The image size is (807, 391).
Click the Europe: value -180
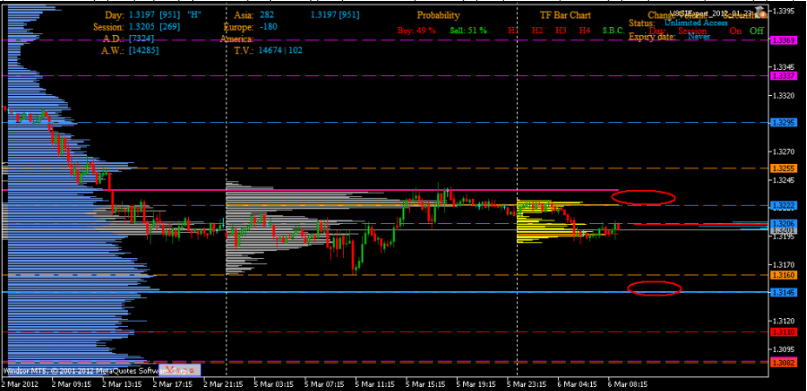point(268,27)
